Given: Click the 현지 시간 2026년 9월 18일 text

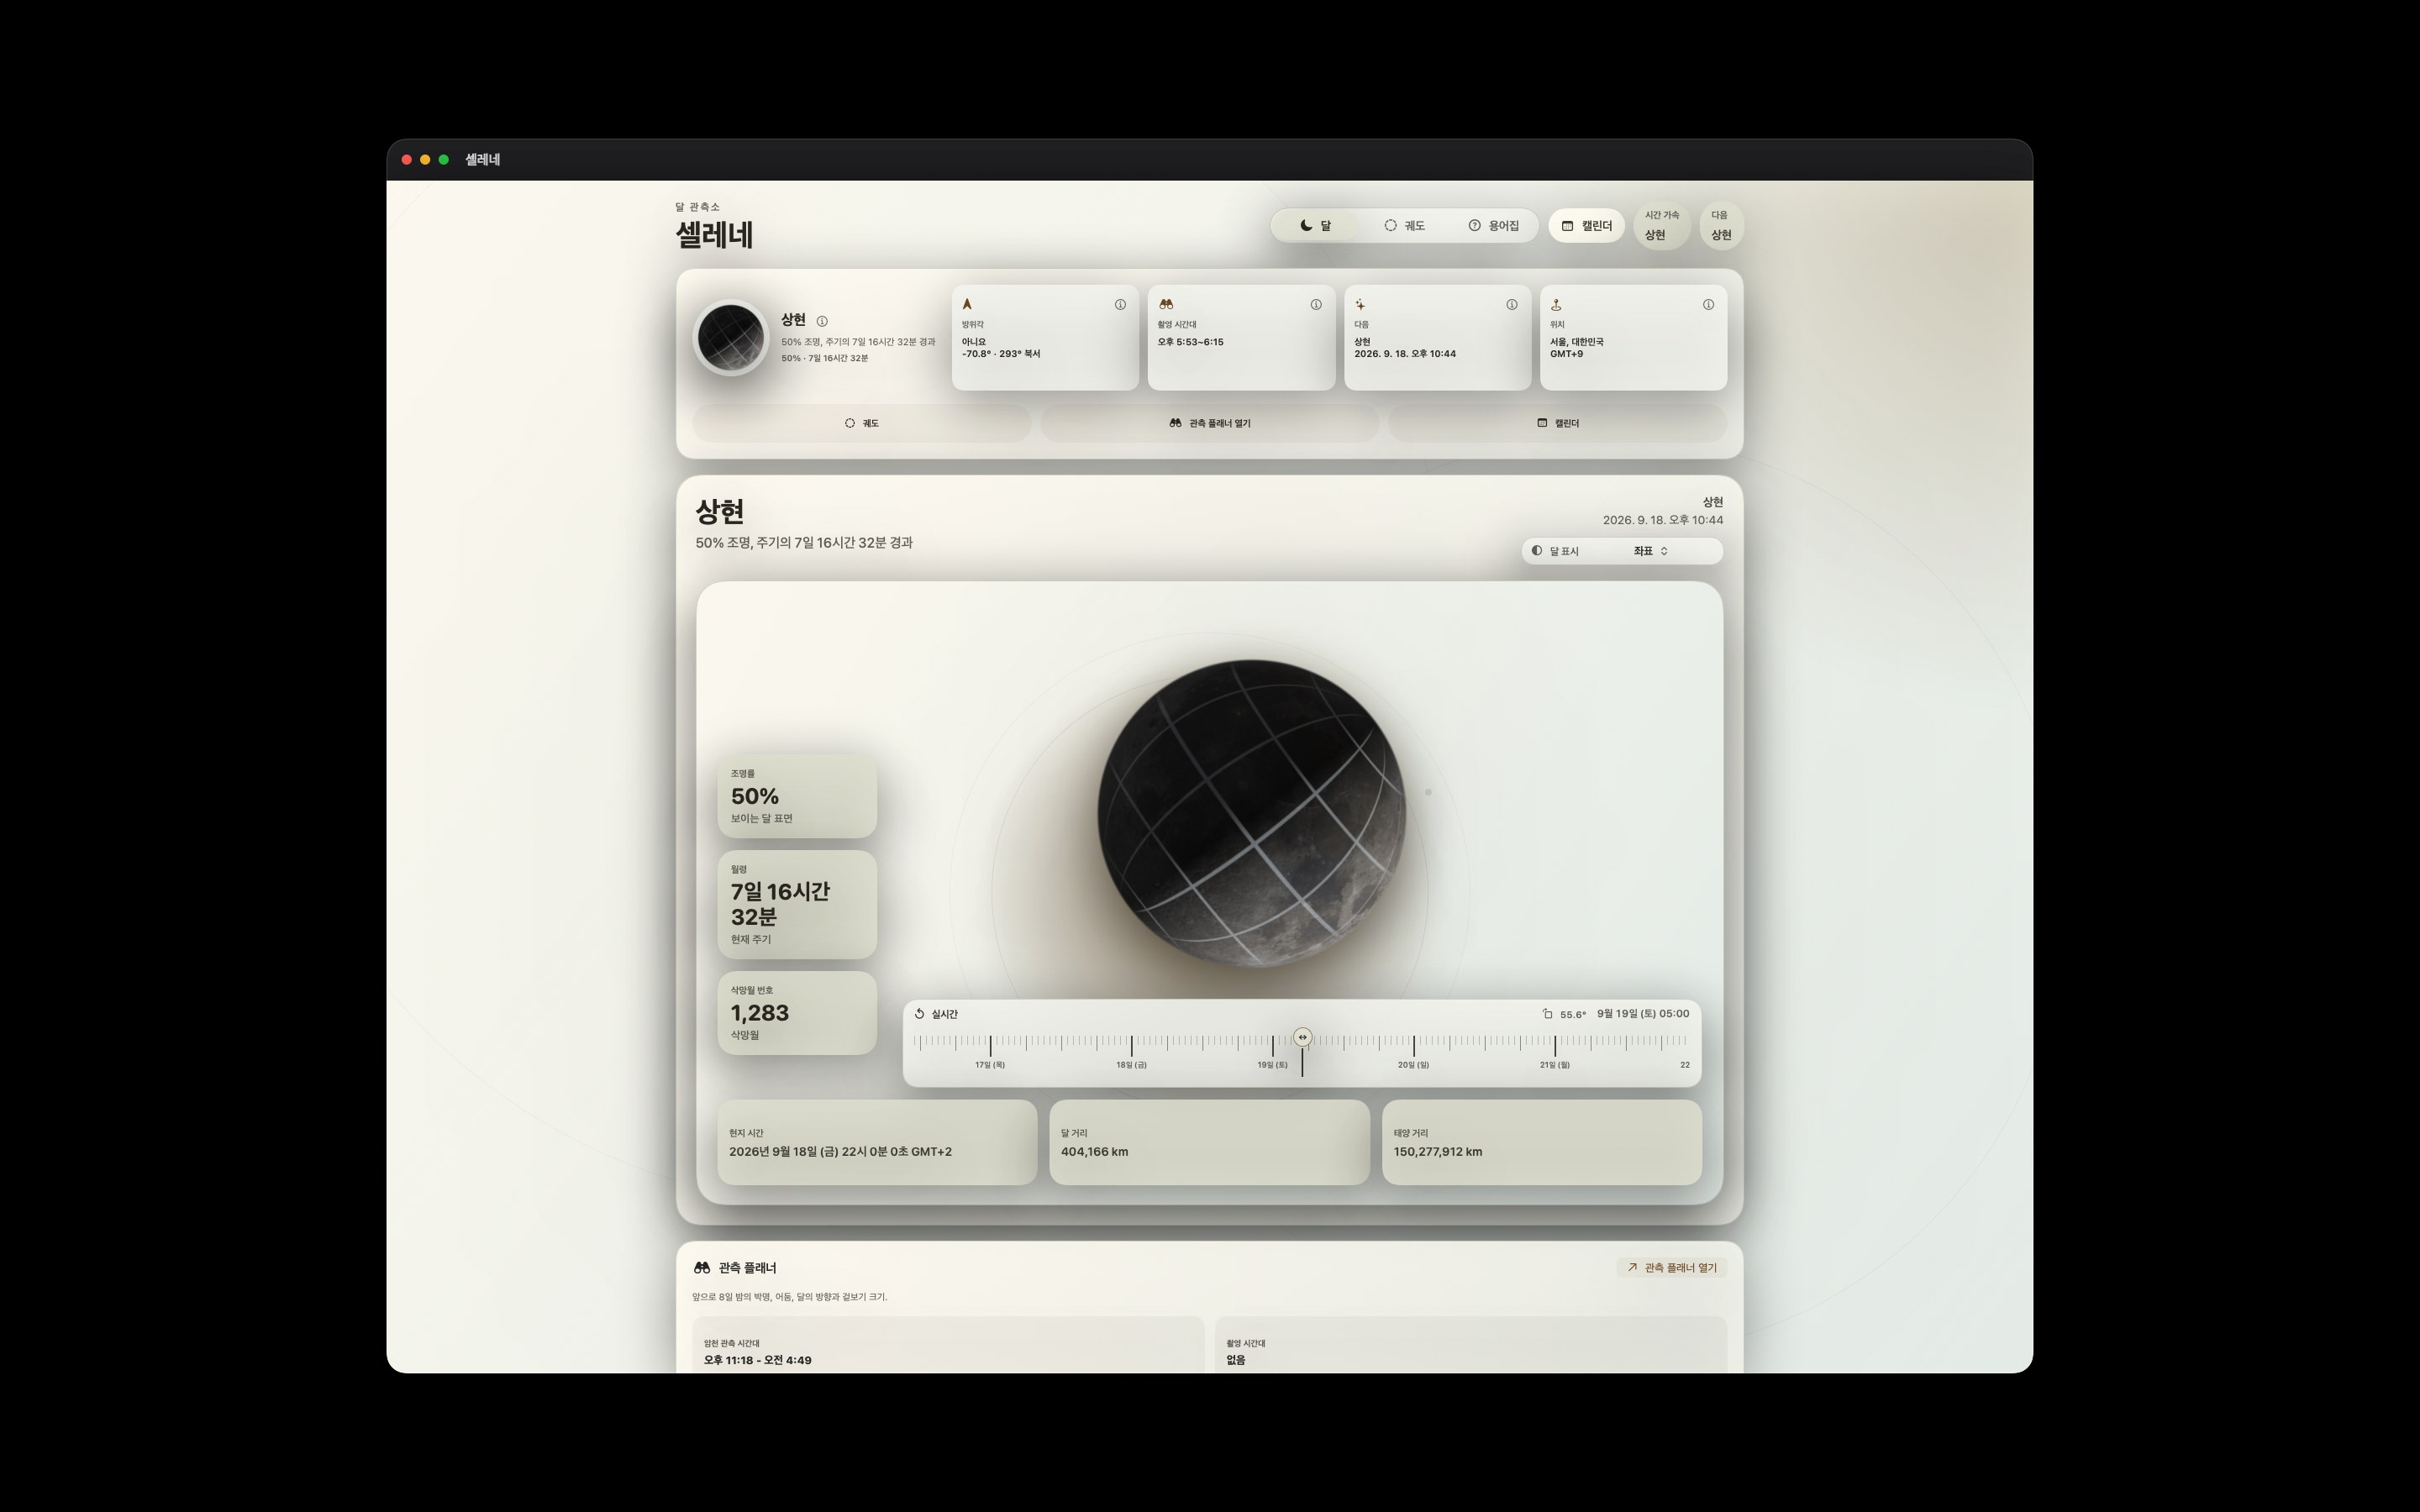Looking at the screenshot, I should click(x=840, y=1152).
